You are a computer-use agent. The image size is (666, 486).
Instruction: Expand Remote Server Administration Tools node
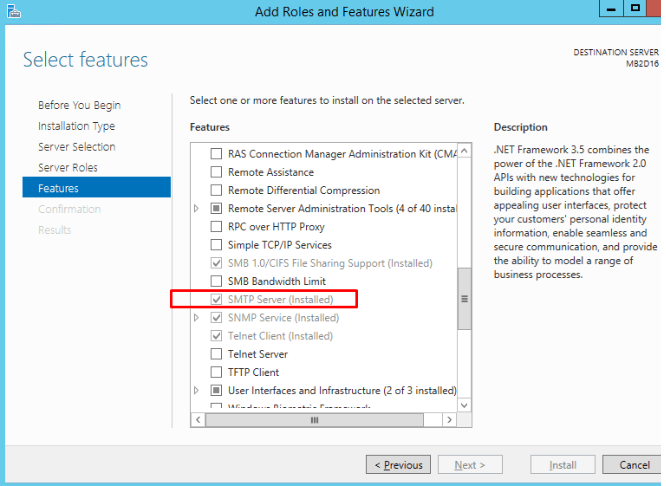[196, 208]
